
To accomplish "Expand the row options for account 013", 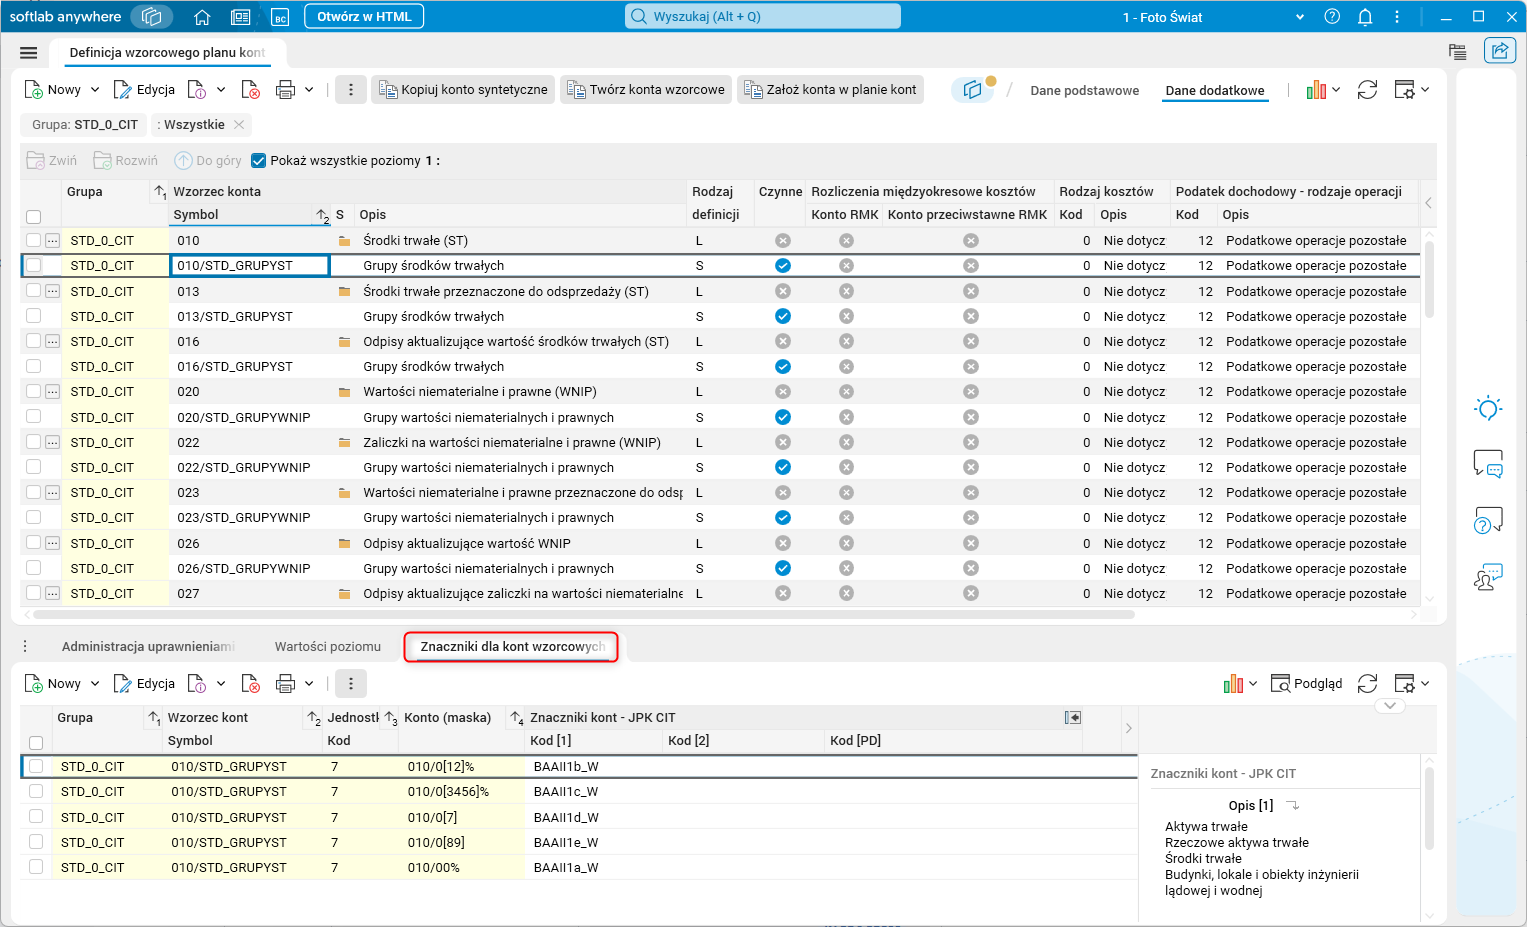I will pos(52,291).
